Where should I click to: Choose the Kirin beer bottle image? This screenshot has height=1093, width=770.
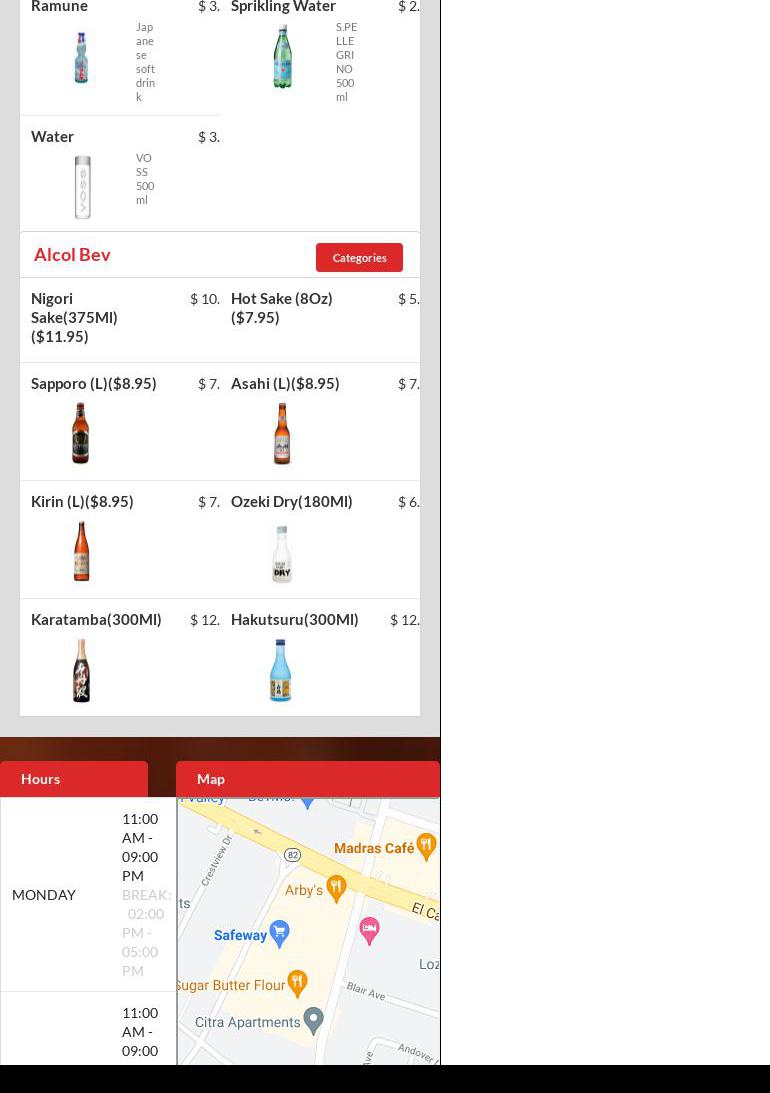click(x=81, y=551)
